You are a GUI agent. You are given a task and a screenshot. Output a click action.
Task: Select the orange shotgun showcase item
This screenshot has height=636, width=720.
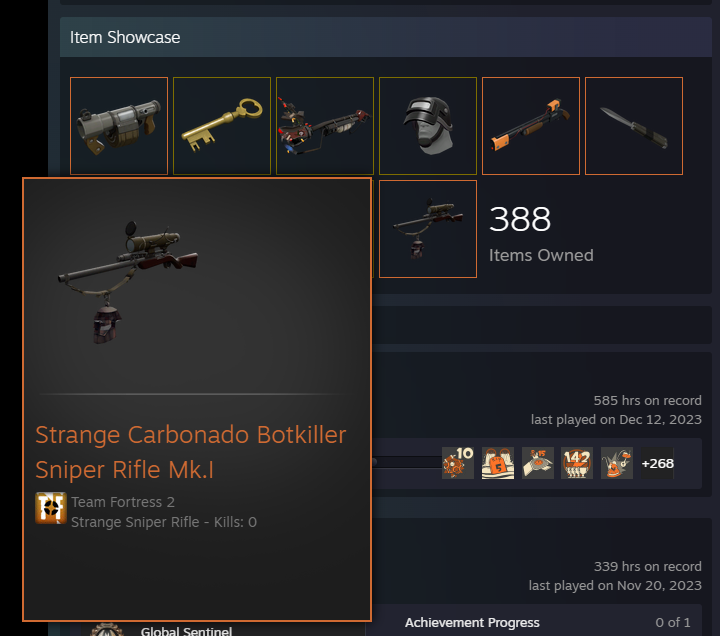pyautogui.click(x=531, y=126)
